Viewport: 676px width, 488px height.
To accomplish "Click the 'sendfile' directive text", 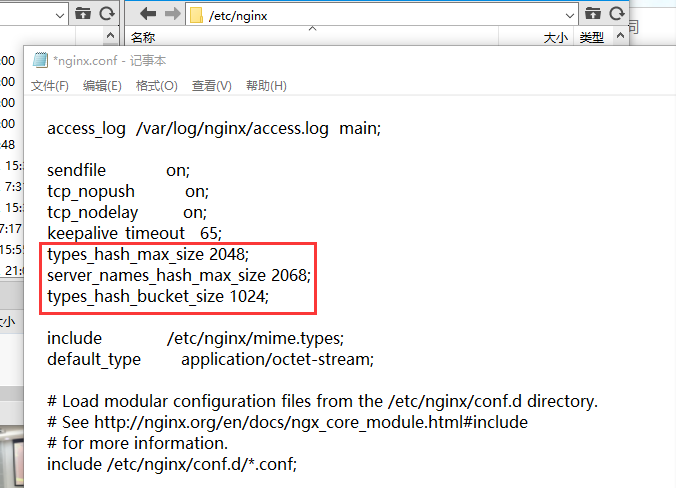I will [76, 170].
